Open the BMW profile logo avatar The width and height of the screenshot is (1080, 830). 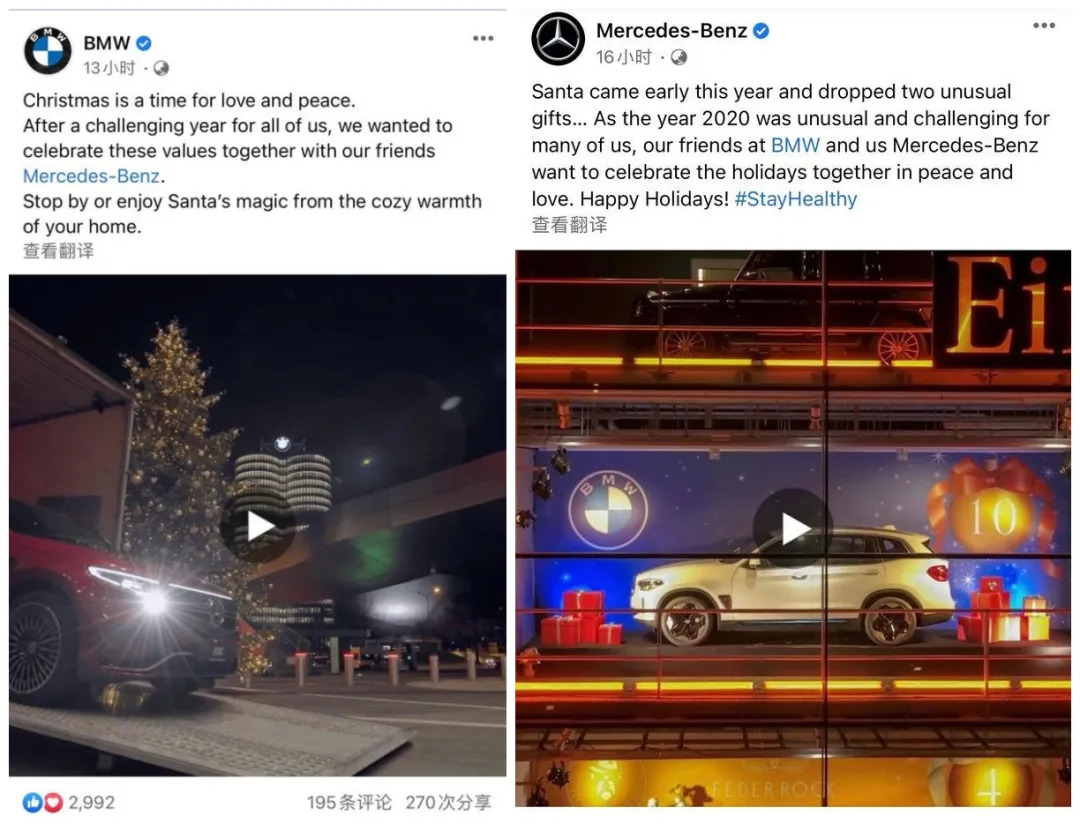[x=48, y=51]
